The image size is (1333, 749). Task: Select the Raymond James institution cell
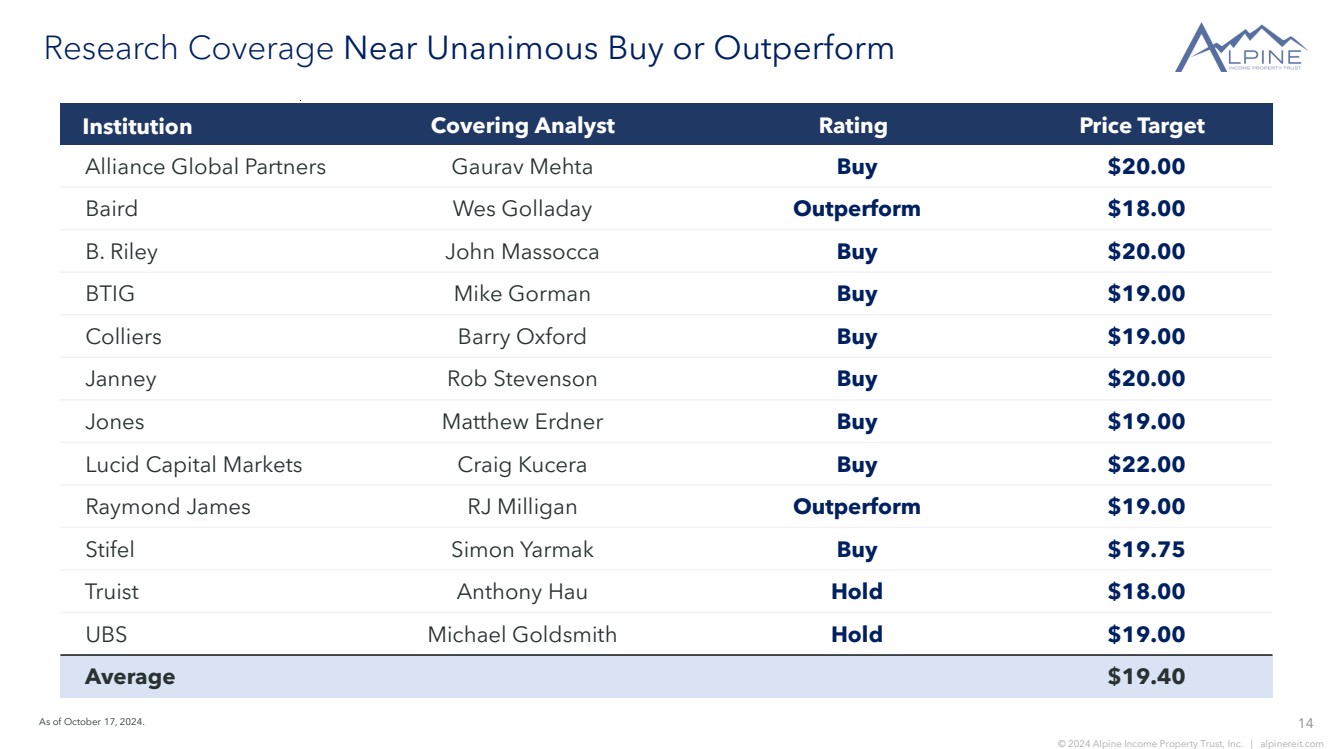click(168, 507)
